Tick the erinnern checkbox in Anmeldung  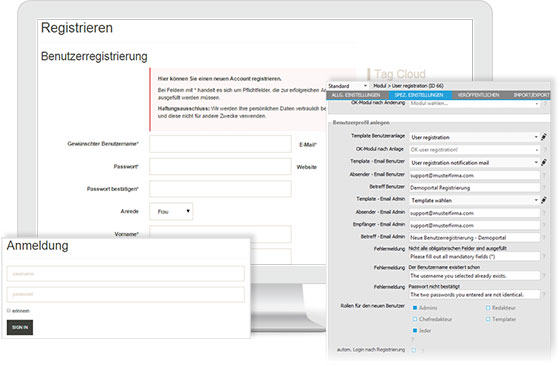(x=9, y=311)
